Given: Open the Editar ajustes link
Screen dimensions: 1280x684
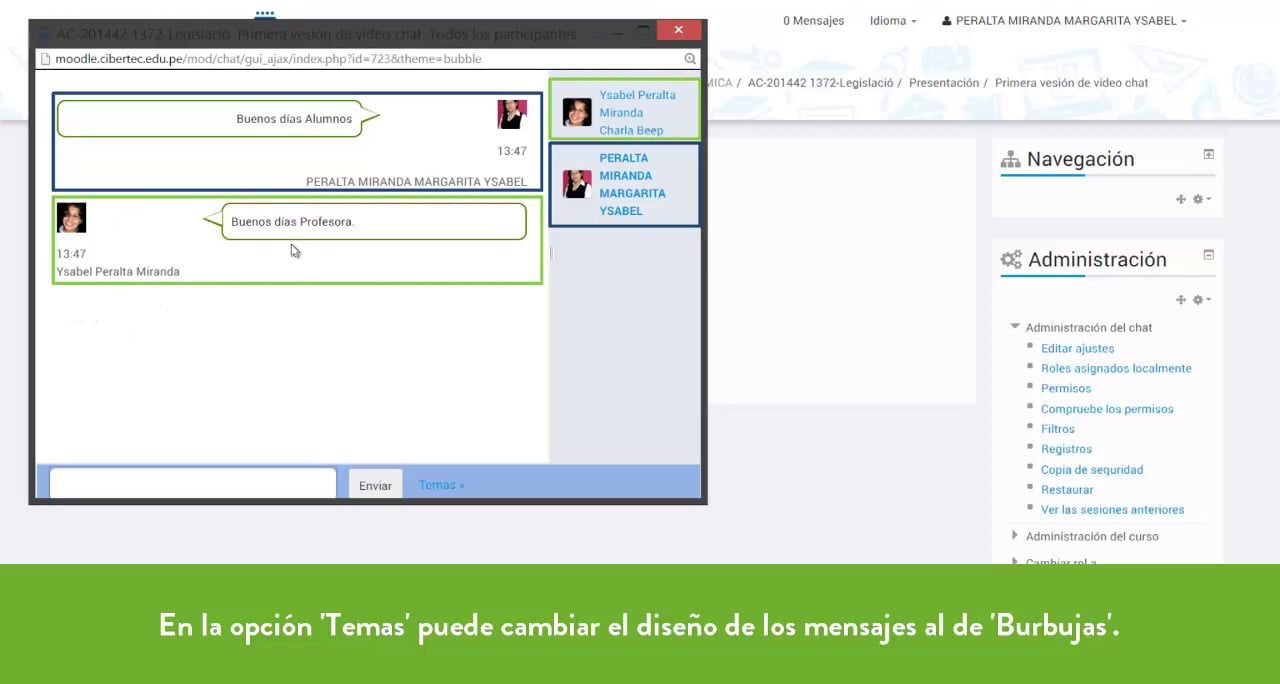Looking at the screenshot, I should (x=1077, y=349).
